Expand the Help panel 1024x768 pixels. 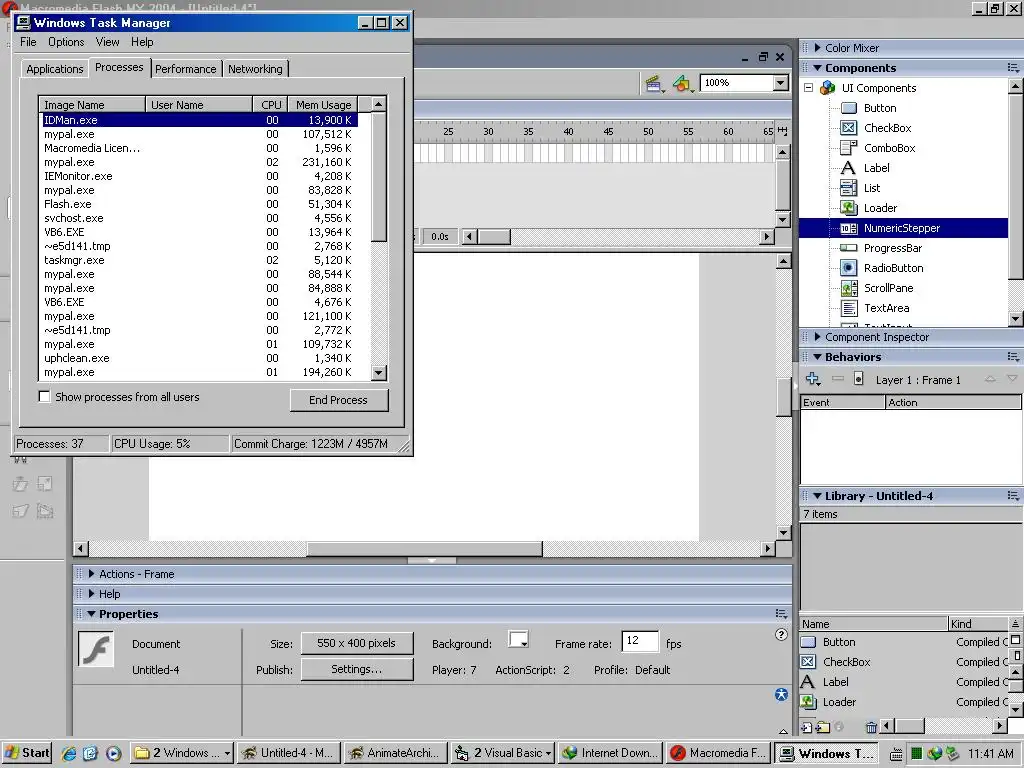click(91, 594)
